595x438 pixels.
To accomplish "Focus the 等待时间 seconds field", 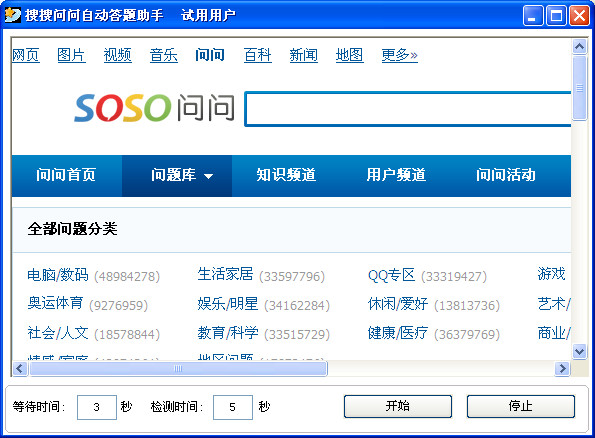I will [x=97, y=407].
